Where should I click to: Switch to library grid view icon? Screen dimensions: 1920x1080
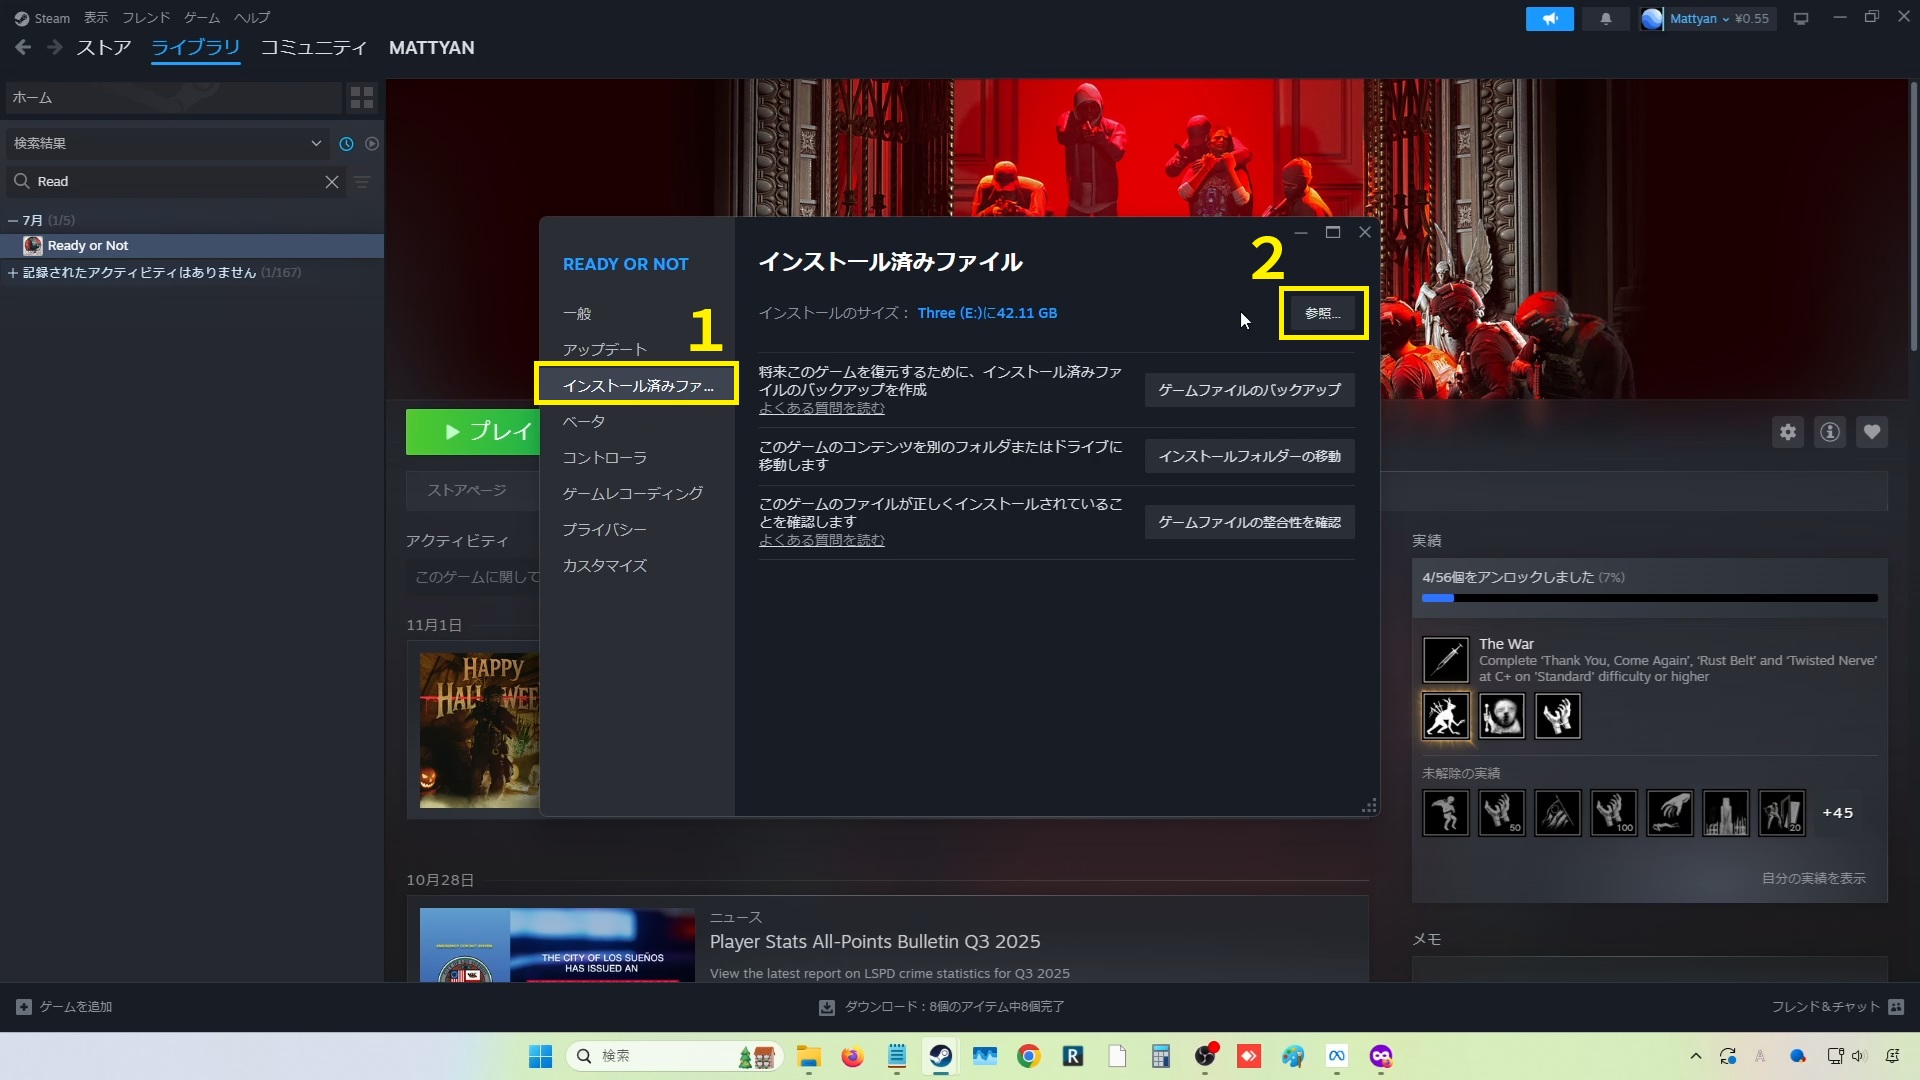(362, 97)
